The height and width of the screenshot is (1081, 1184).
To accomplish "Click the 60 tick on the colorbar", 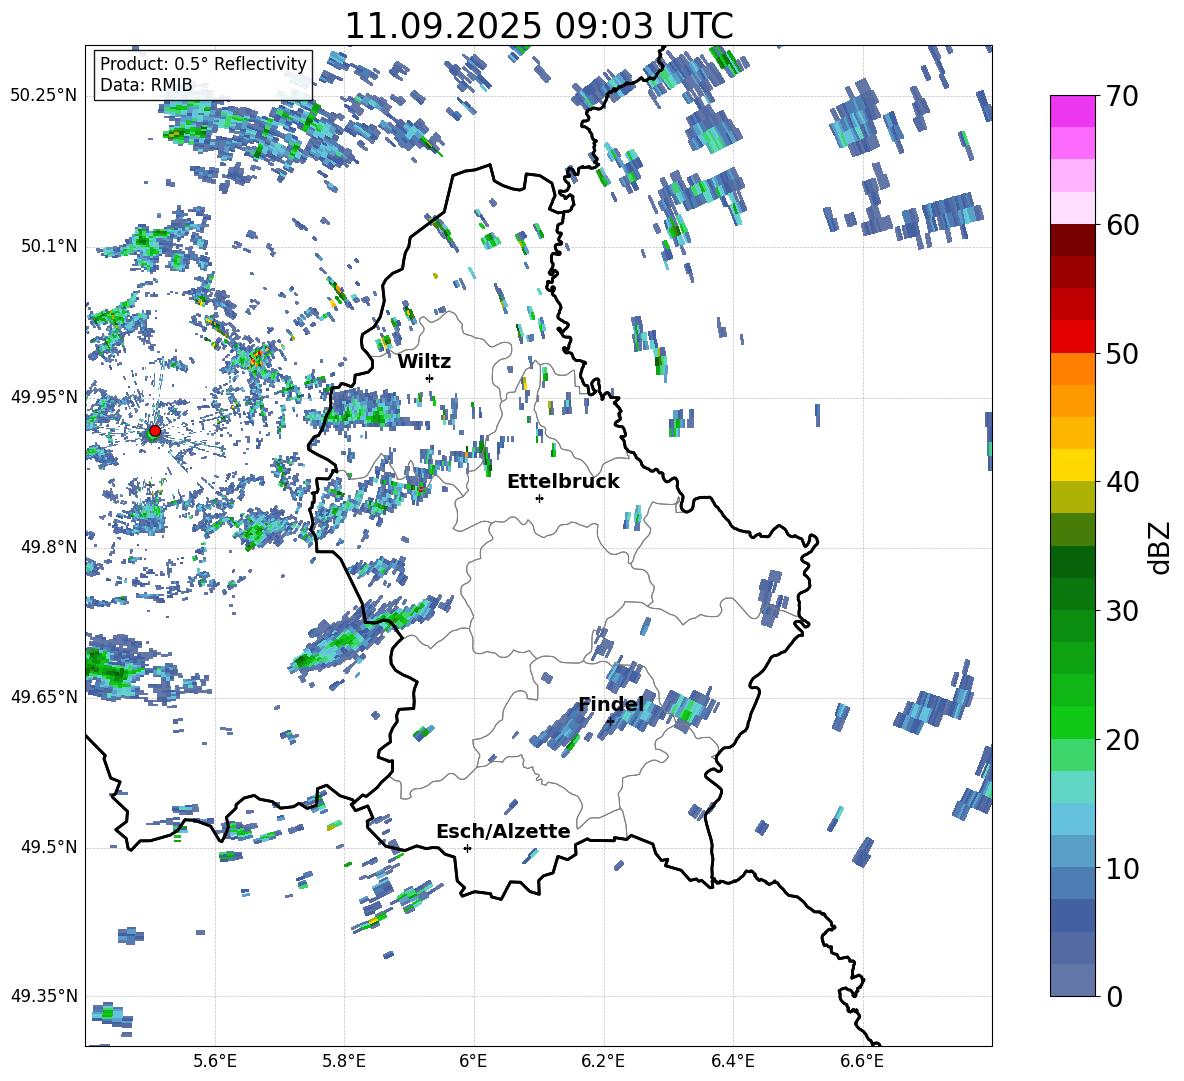I will (x=1122, y=225).
